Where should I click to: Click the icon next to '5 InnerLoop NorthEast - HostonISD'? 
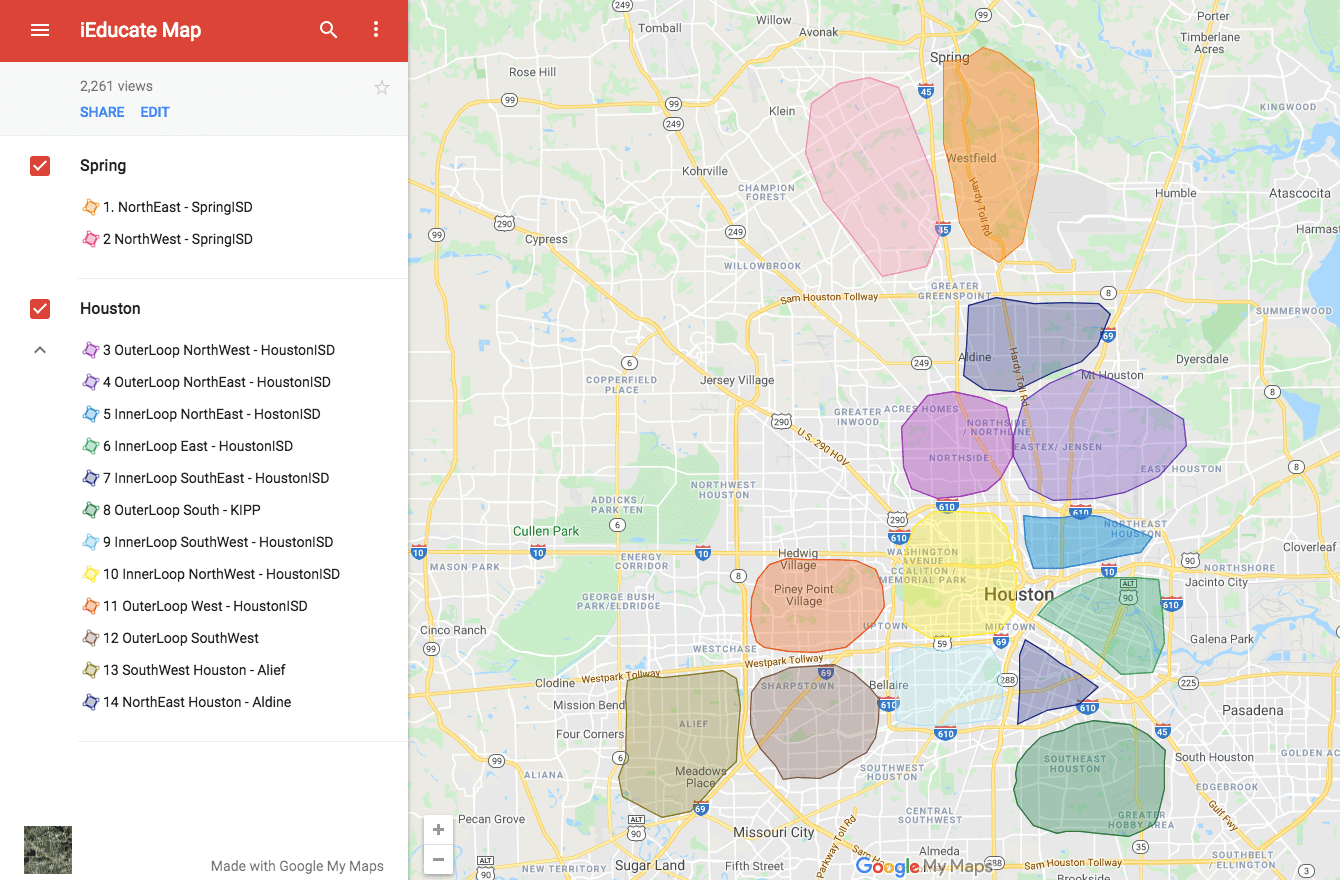(90, 414)
